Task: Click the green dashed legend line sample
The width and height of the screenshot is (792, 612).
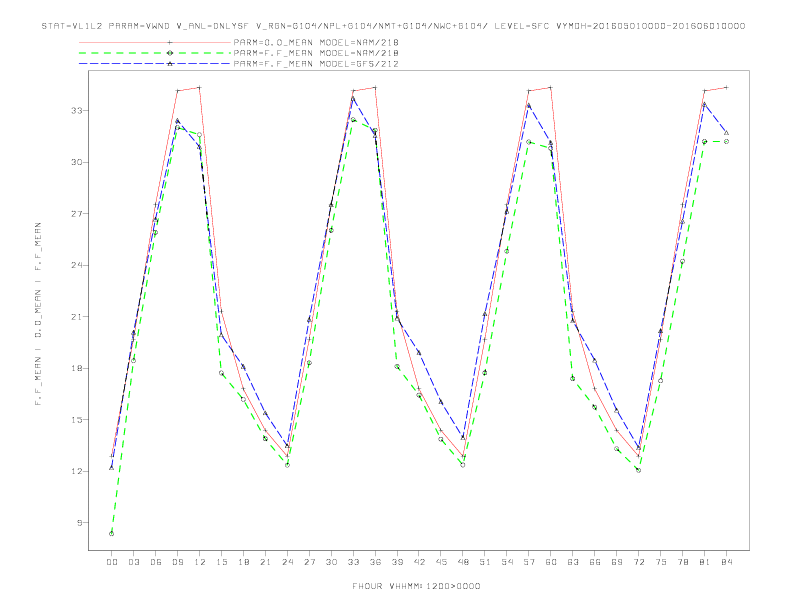Action: click(x=155, y=53)
